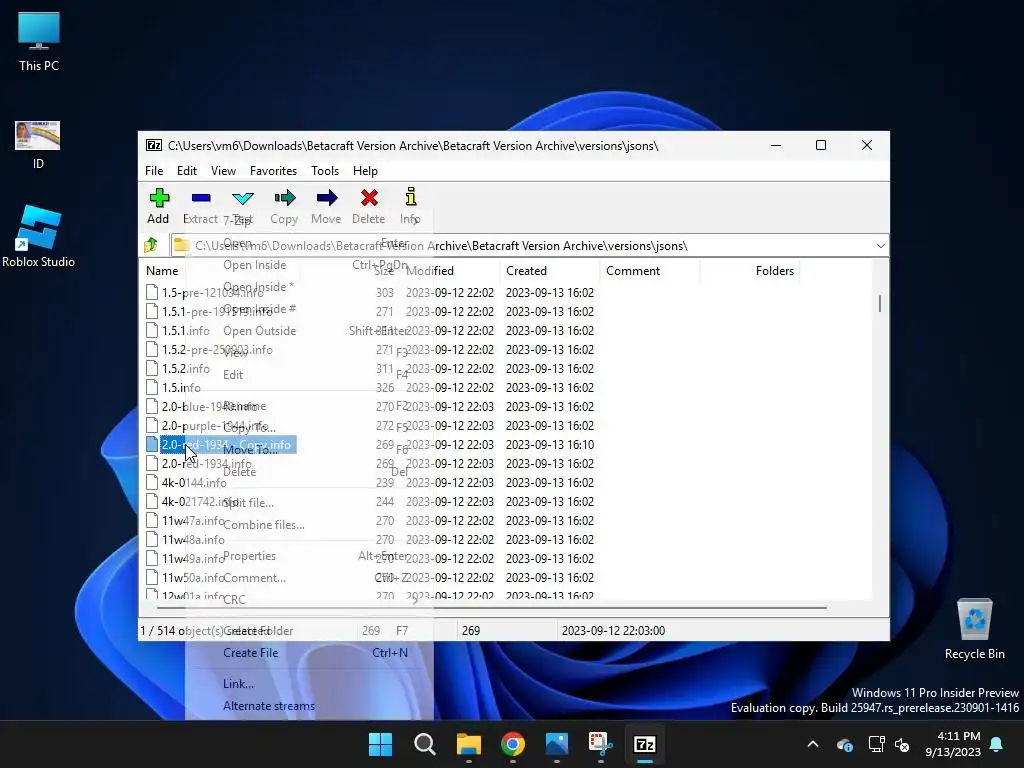Open the File menu
Viewport: 1024px width, 768px height.
point(154,170)
